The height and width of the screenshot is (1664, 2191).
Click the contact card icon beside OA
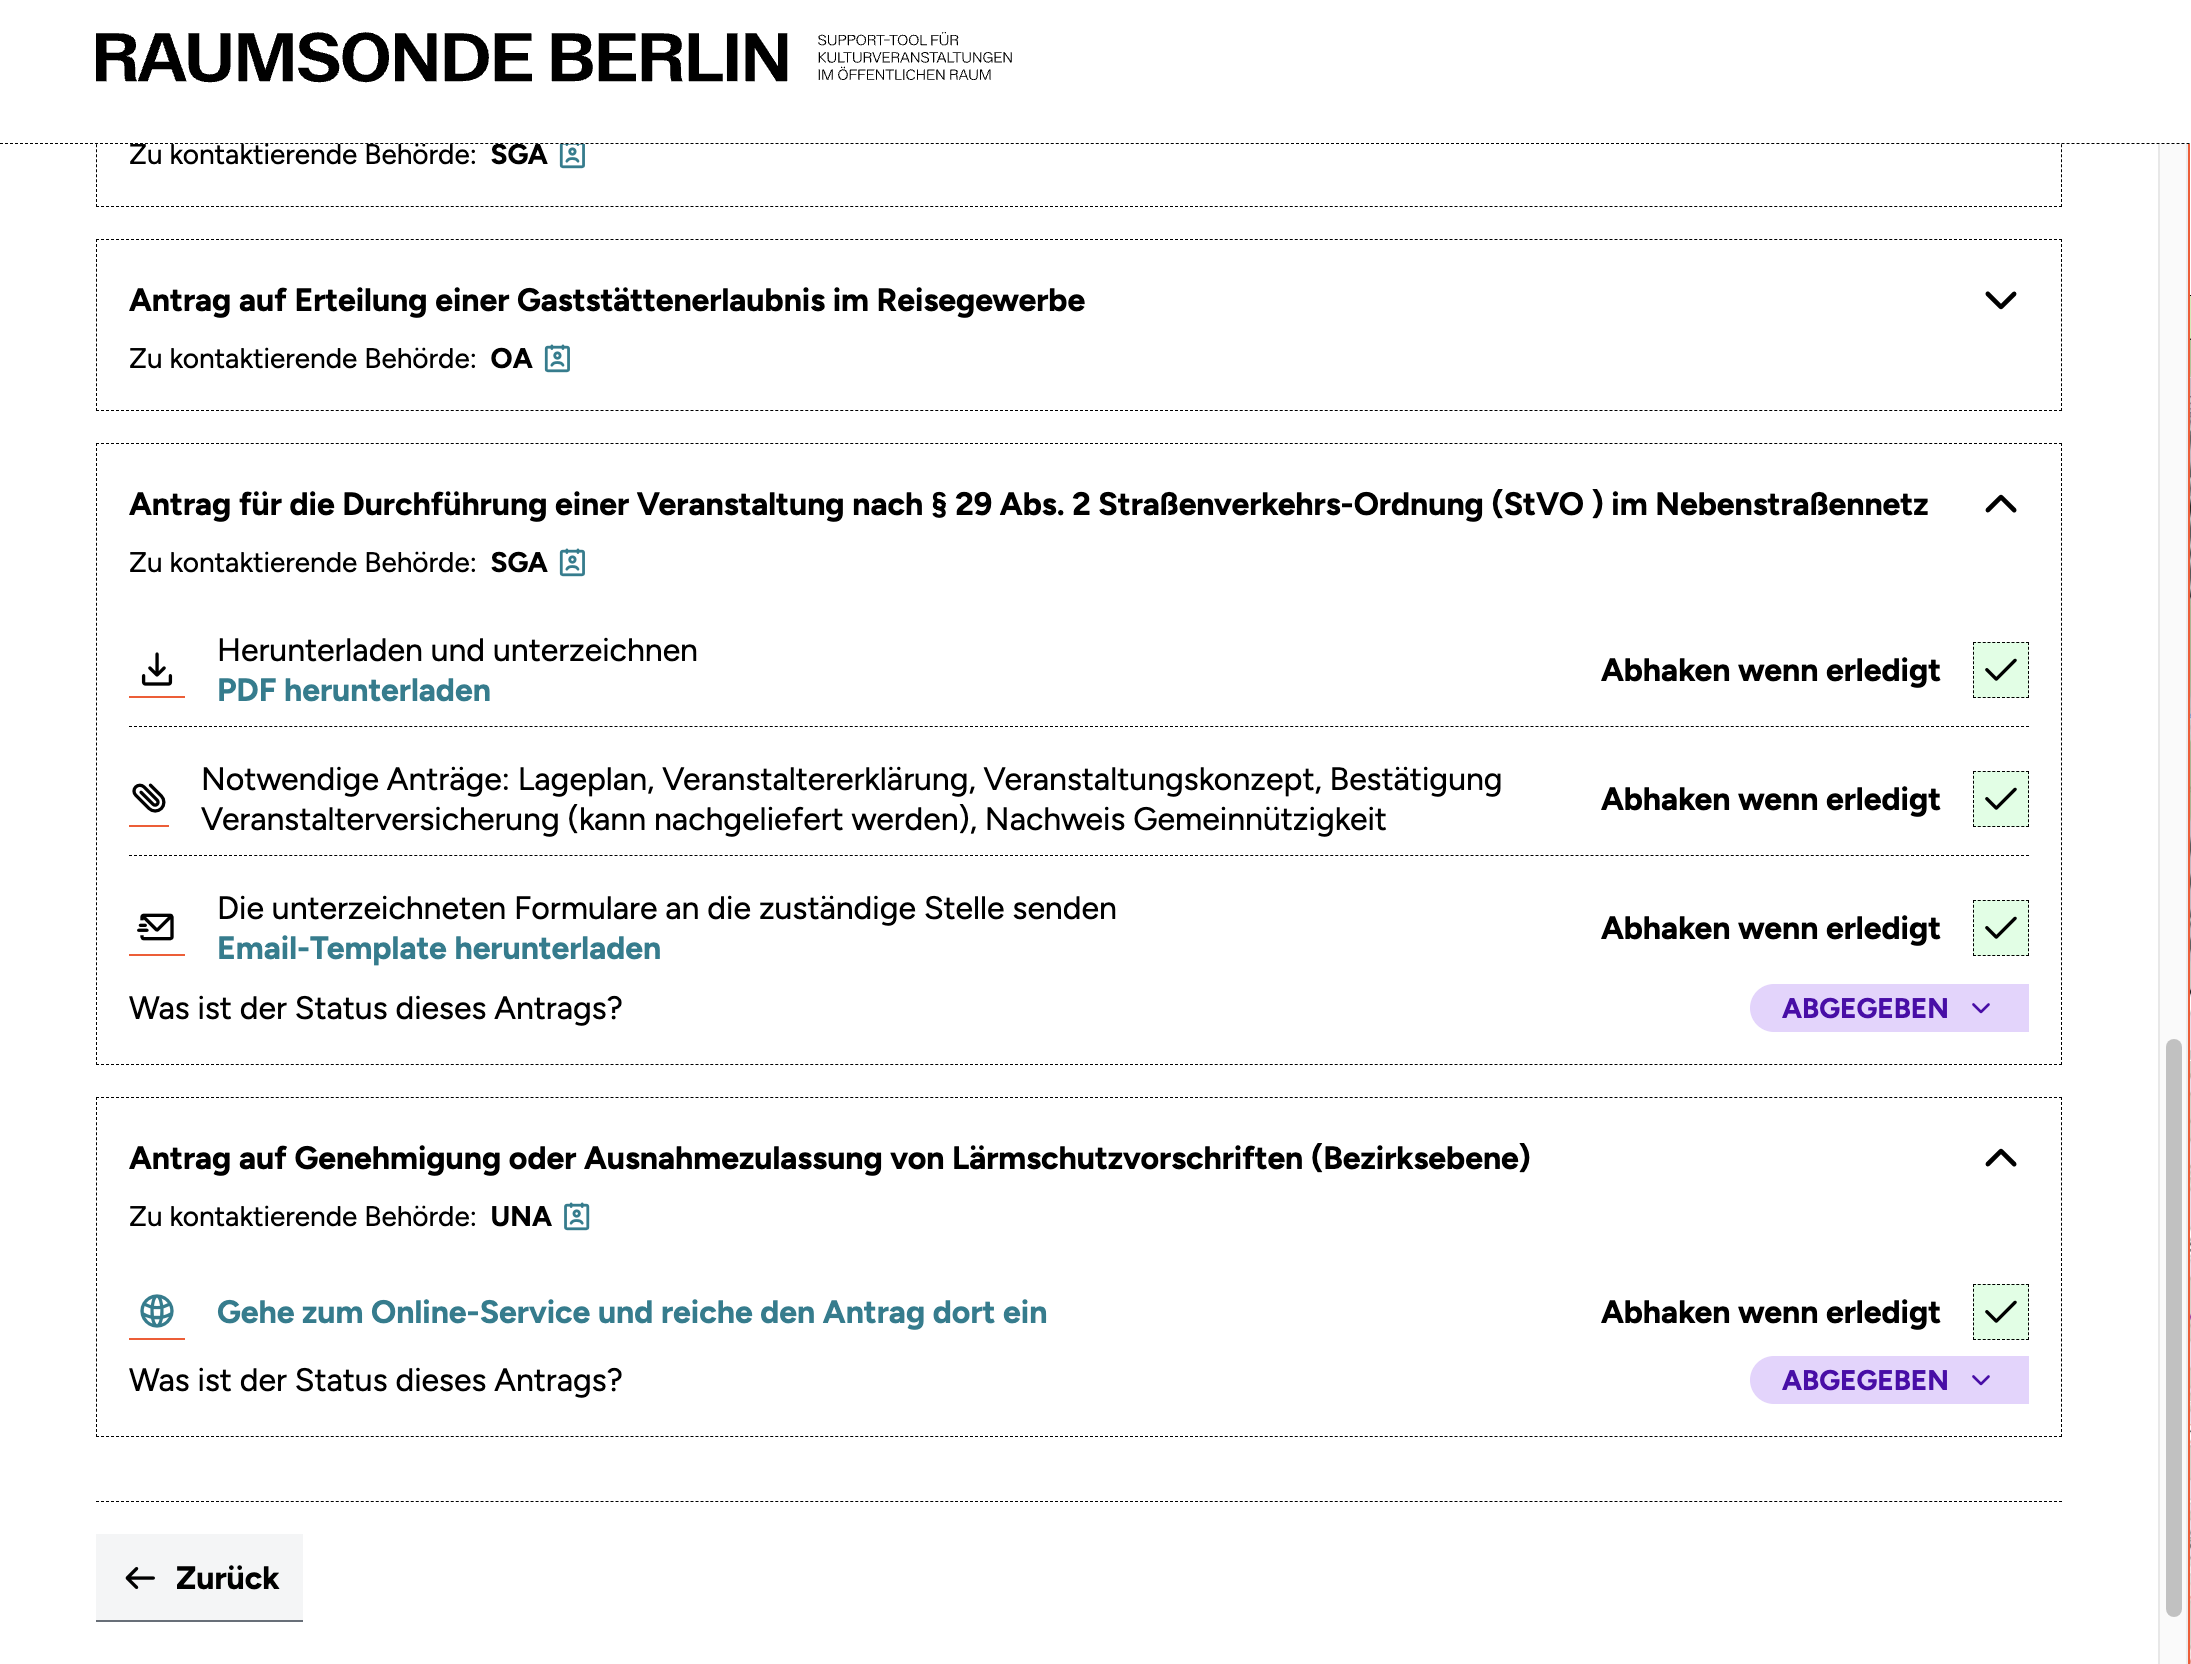click(557, 359)
